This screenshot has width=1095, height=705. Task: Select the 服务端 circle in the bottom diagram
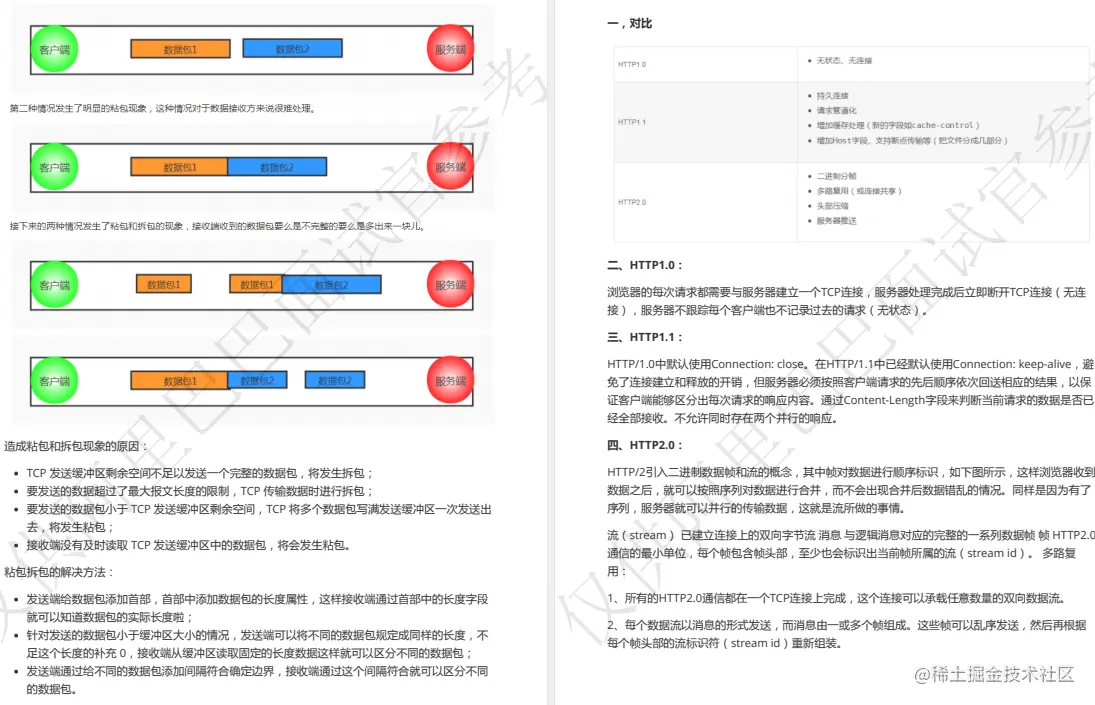point(449,380)
